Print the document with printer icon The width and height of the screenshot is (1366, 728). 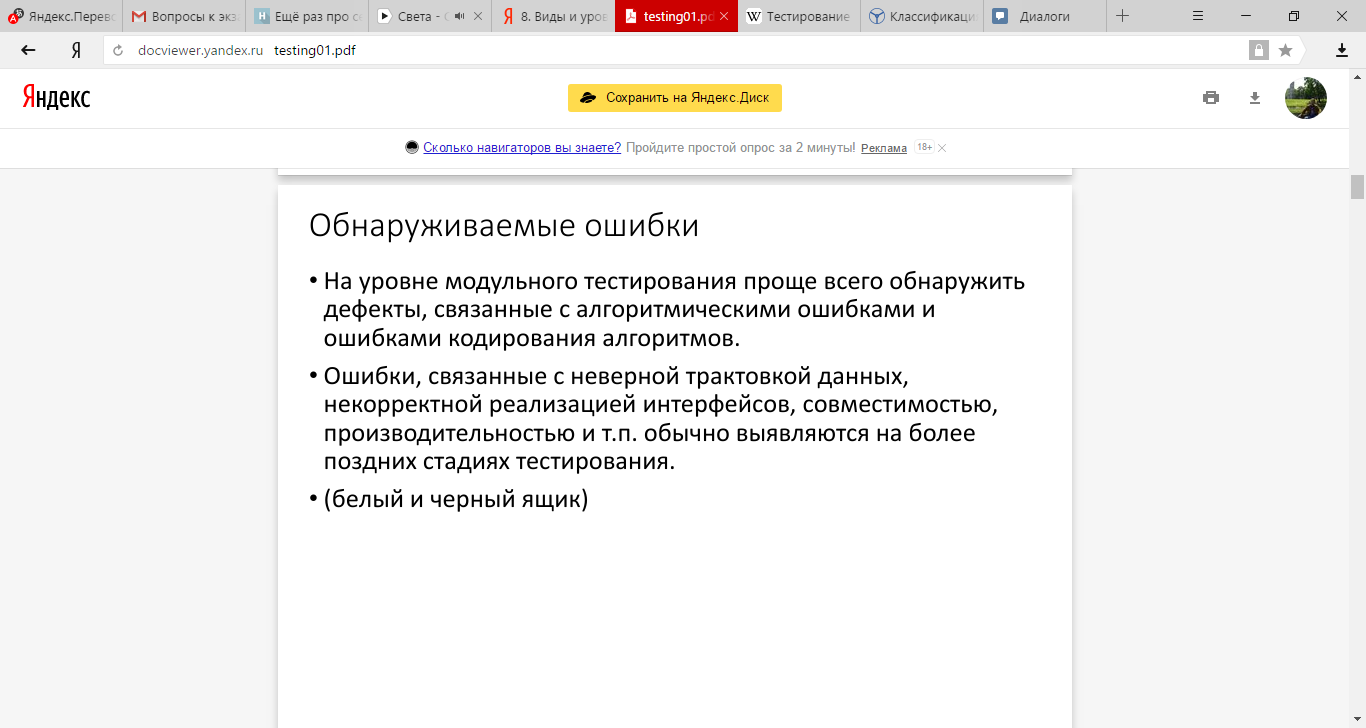click(x=1211, y=98)
